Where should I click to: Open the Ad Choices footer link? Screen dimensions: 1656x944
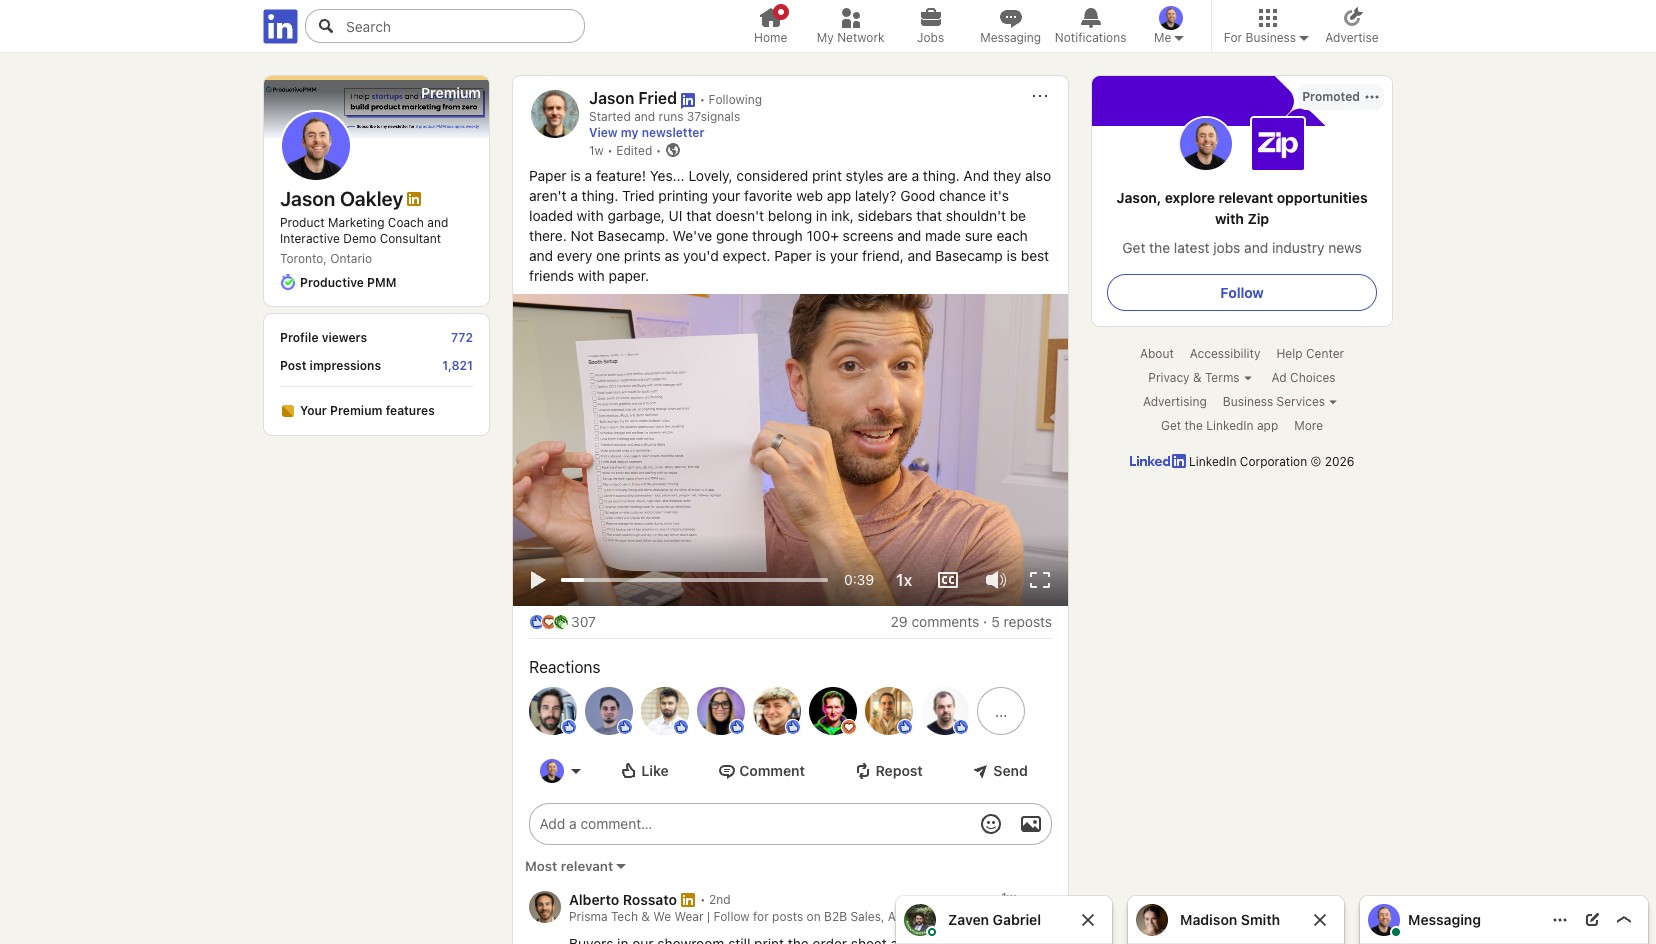[1303, 378]
